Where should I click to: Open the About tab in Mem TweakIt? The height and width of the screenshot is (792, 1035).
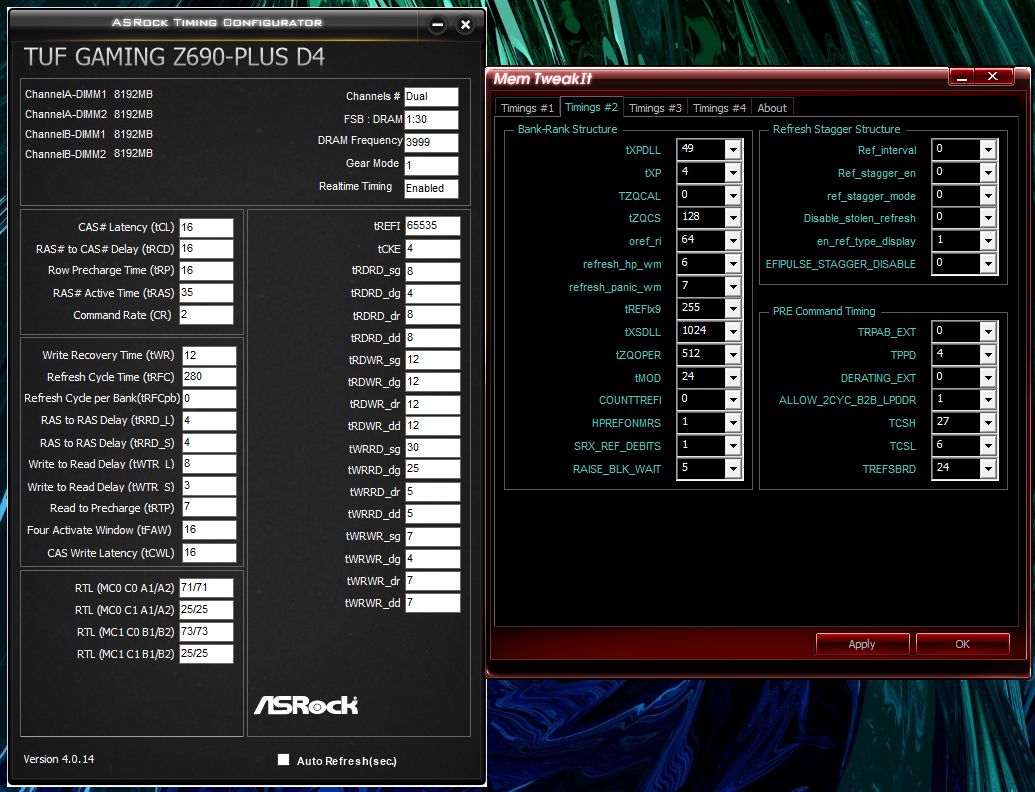[772, 108]
